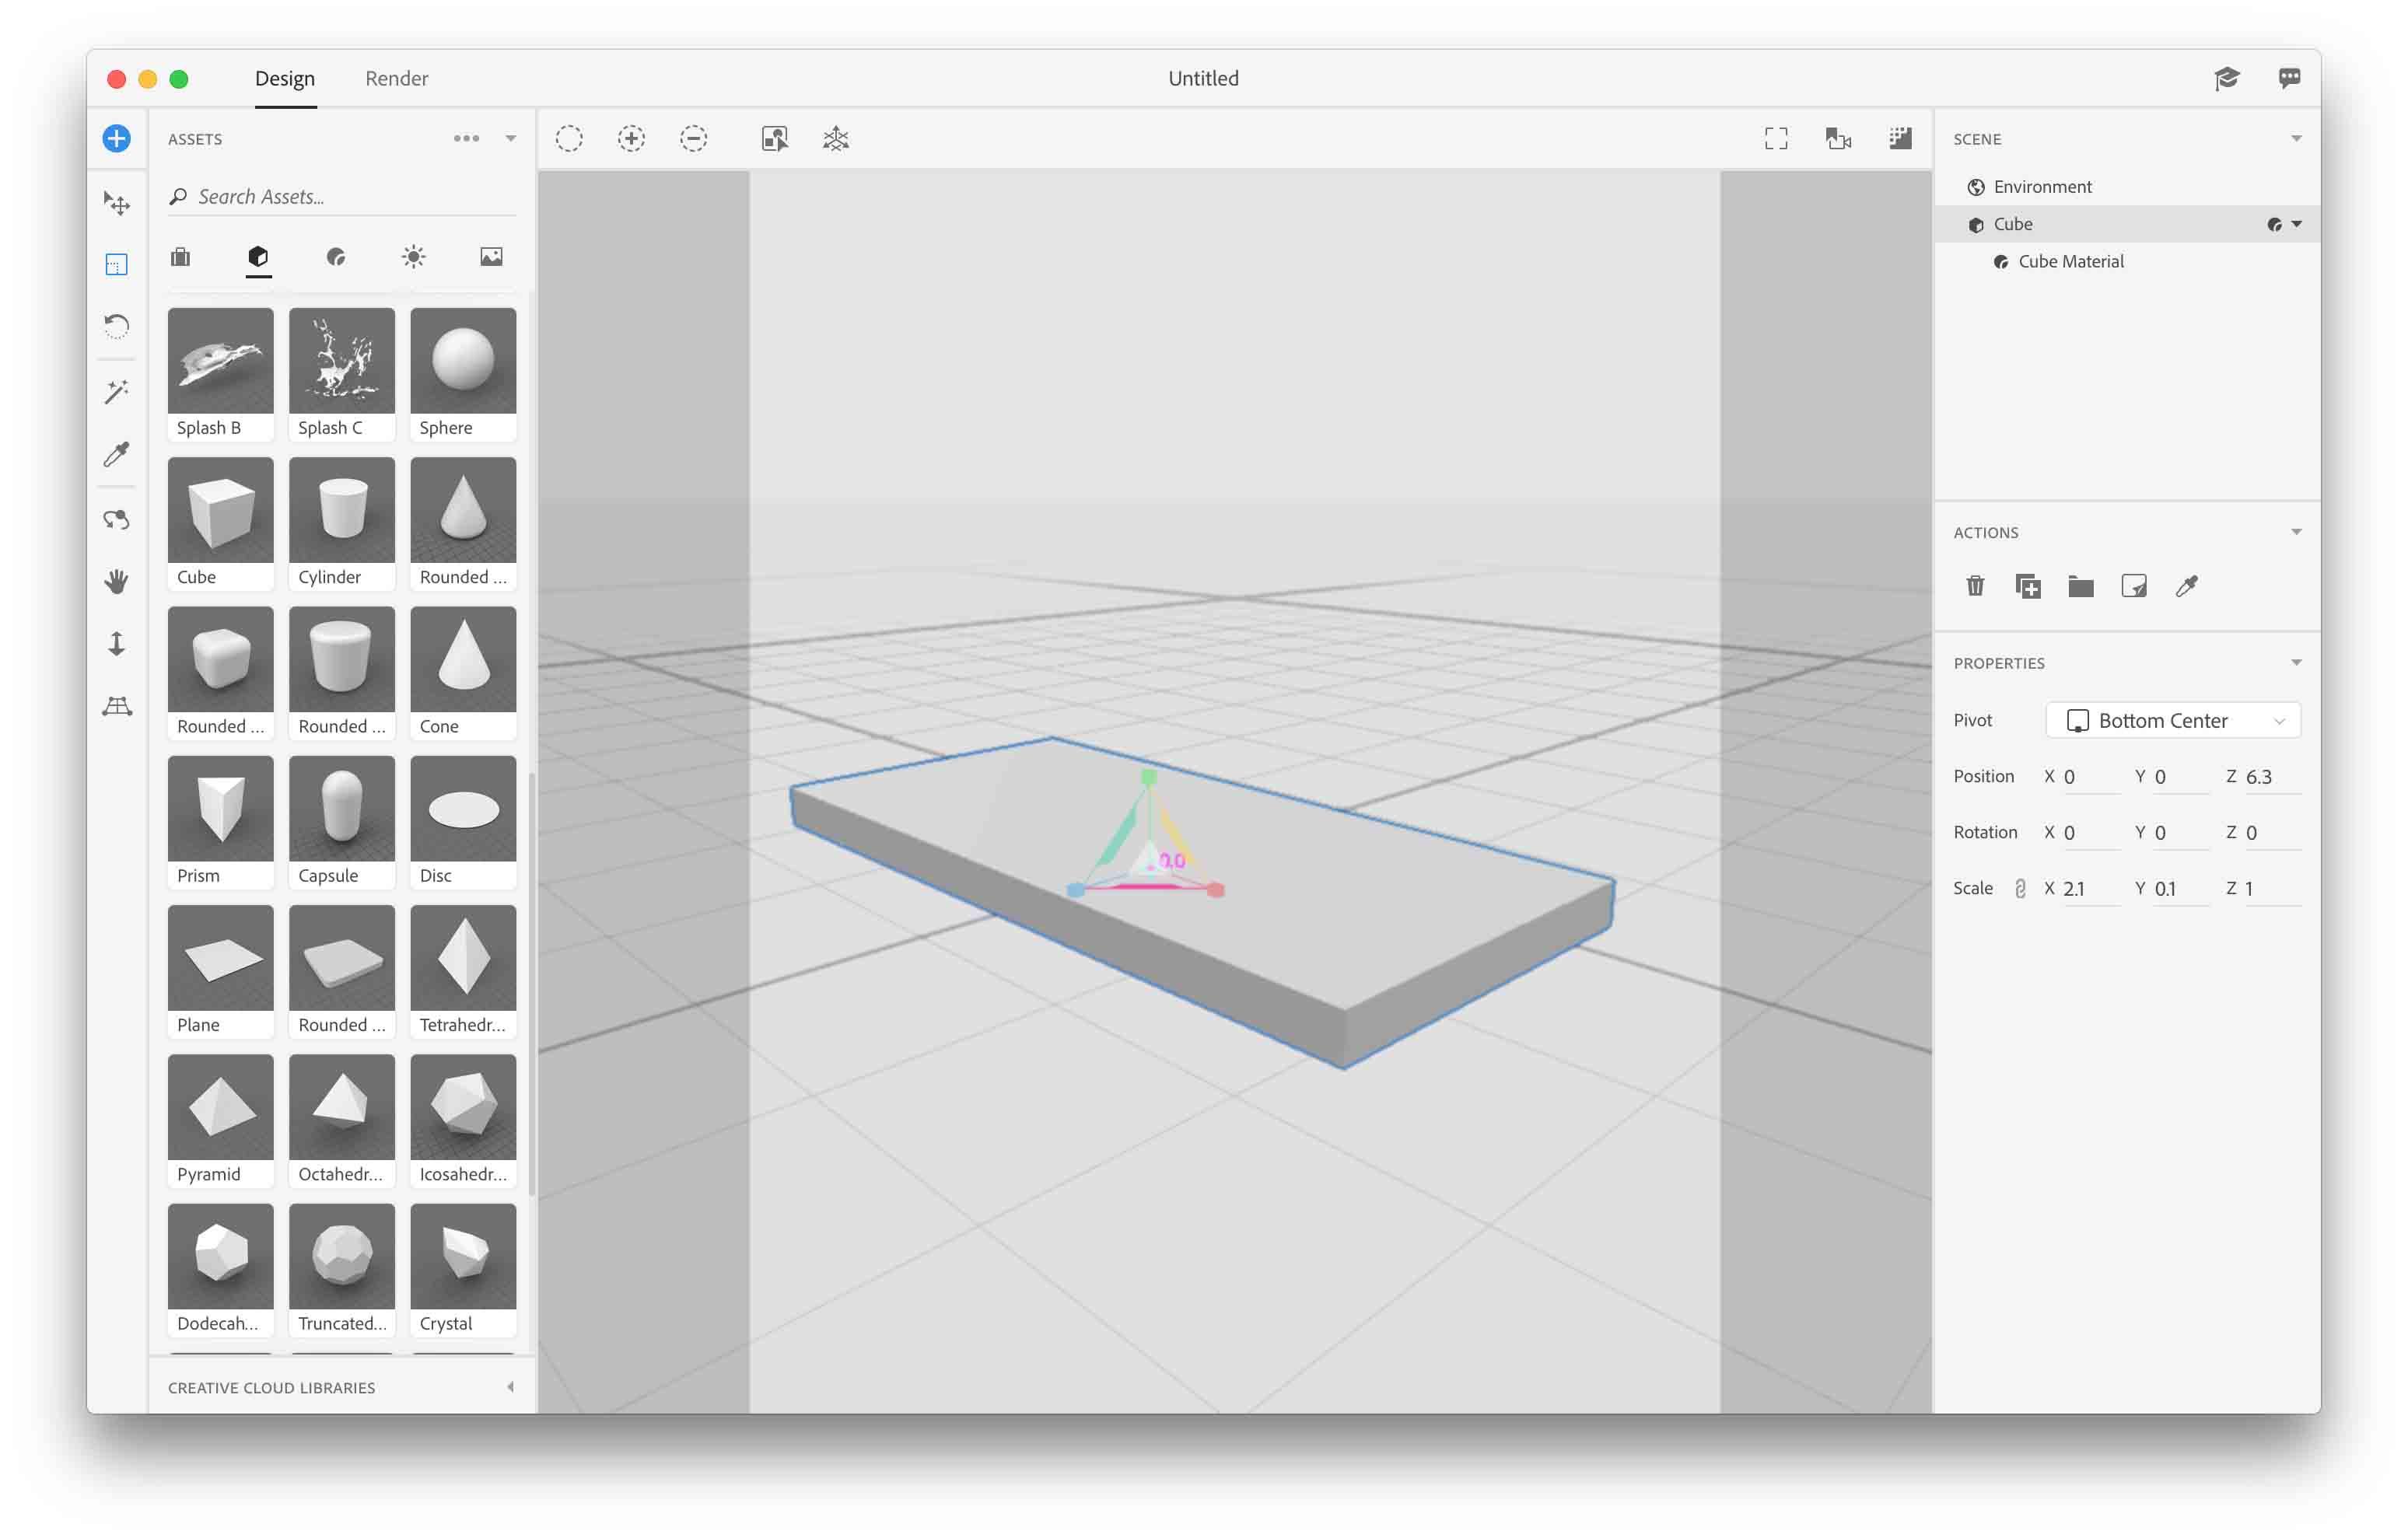
Task: Collapse the Assets panel arrow
Action: click(511, 139)
